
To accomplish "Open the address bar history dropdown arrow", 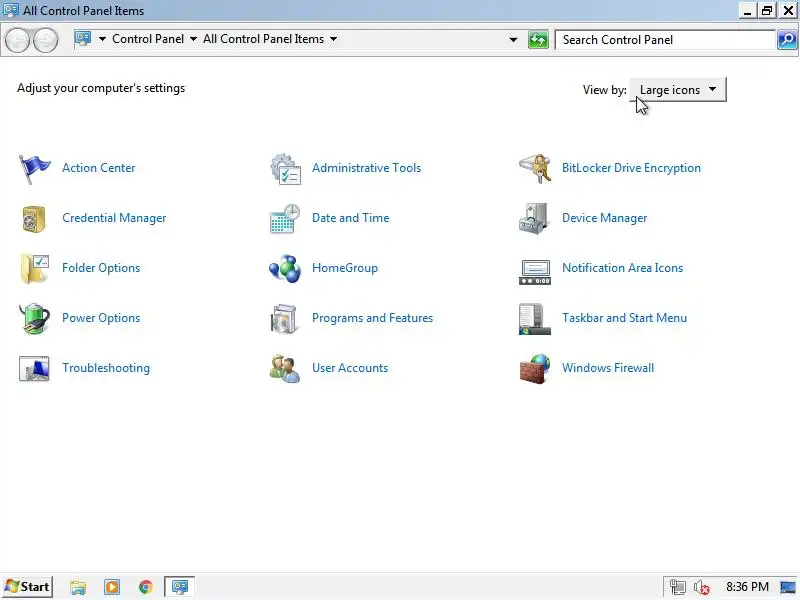I will point(513,40).
